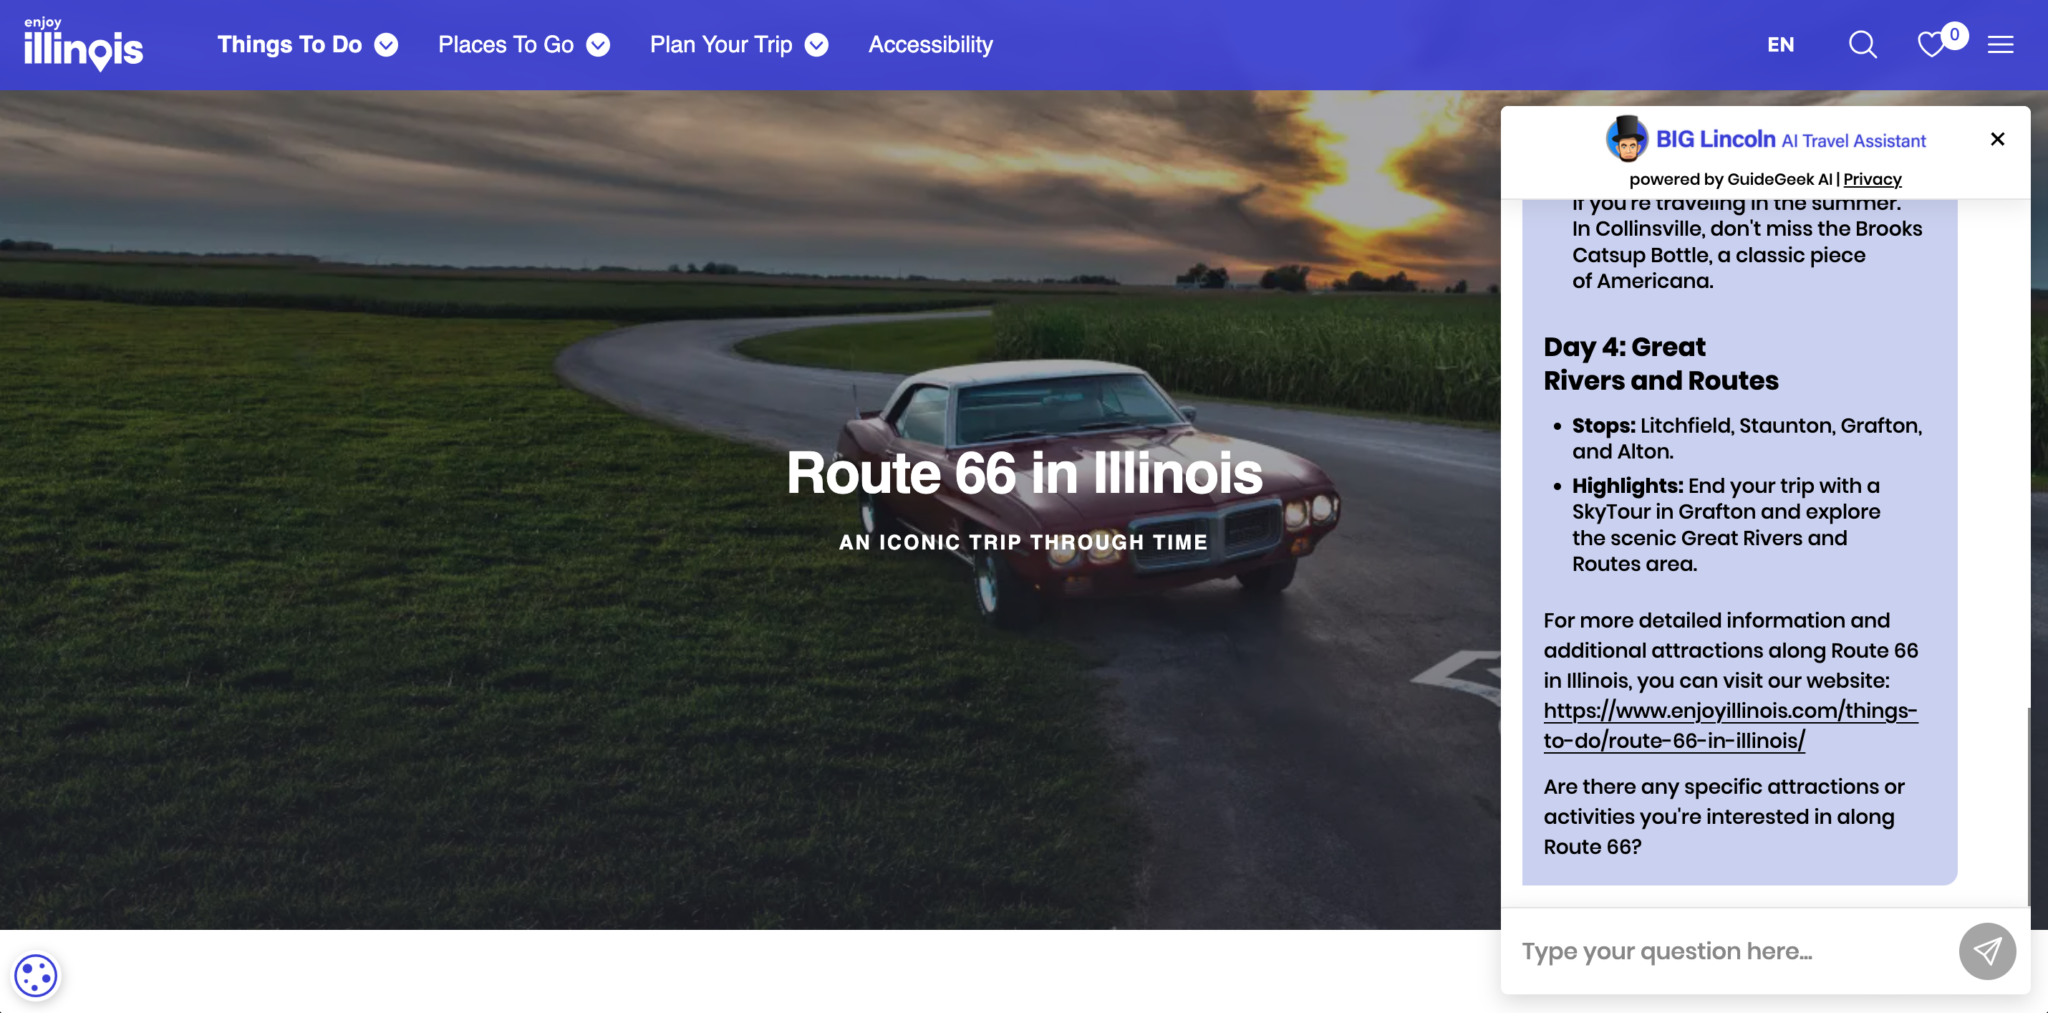Open the EN language selector
2048x1013 pixels.
coord(1780,45)
